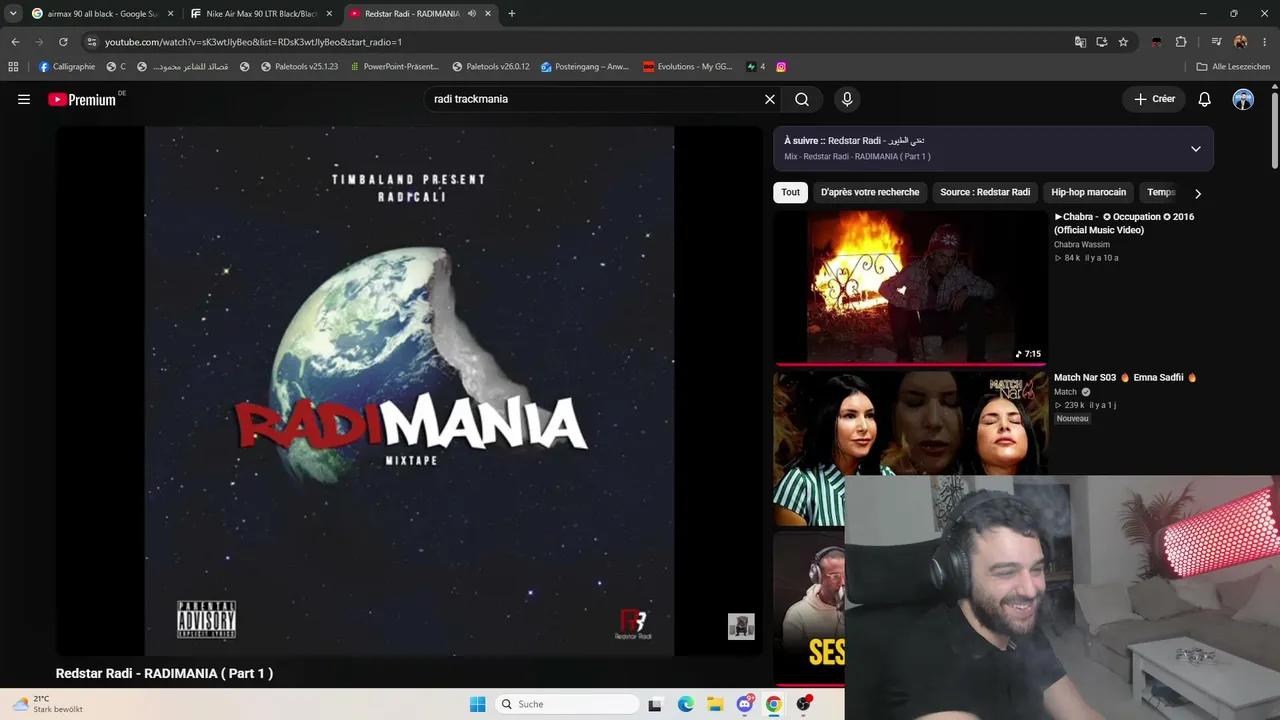Screen dimensions: 1280x720
Task: Open the Calligraphie bookmark
Action: (67, 67)
